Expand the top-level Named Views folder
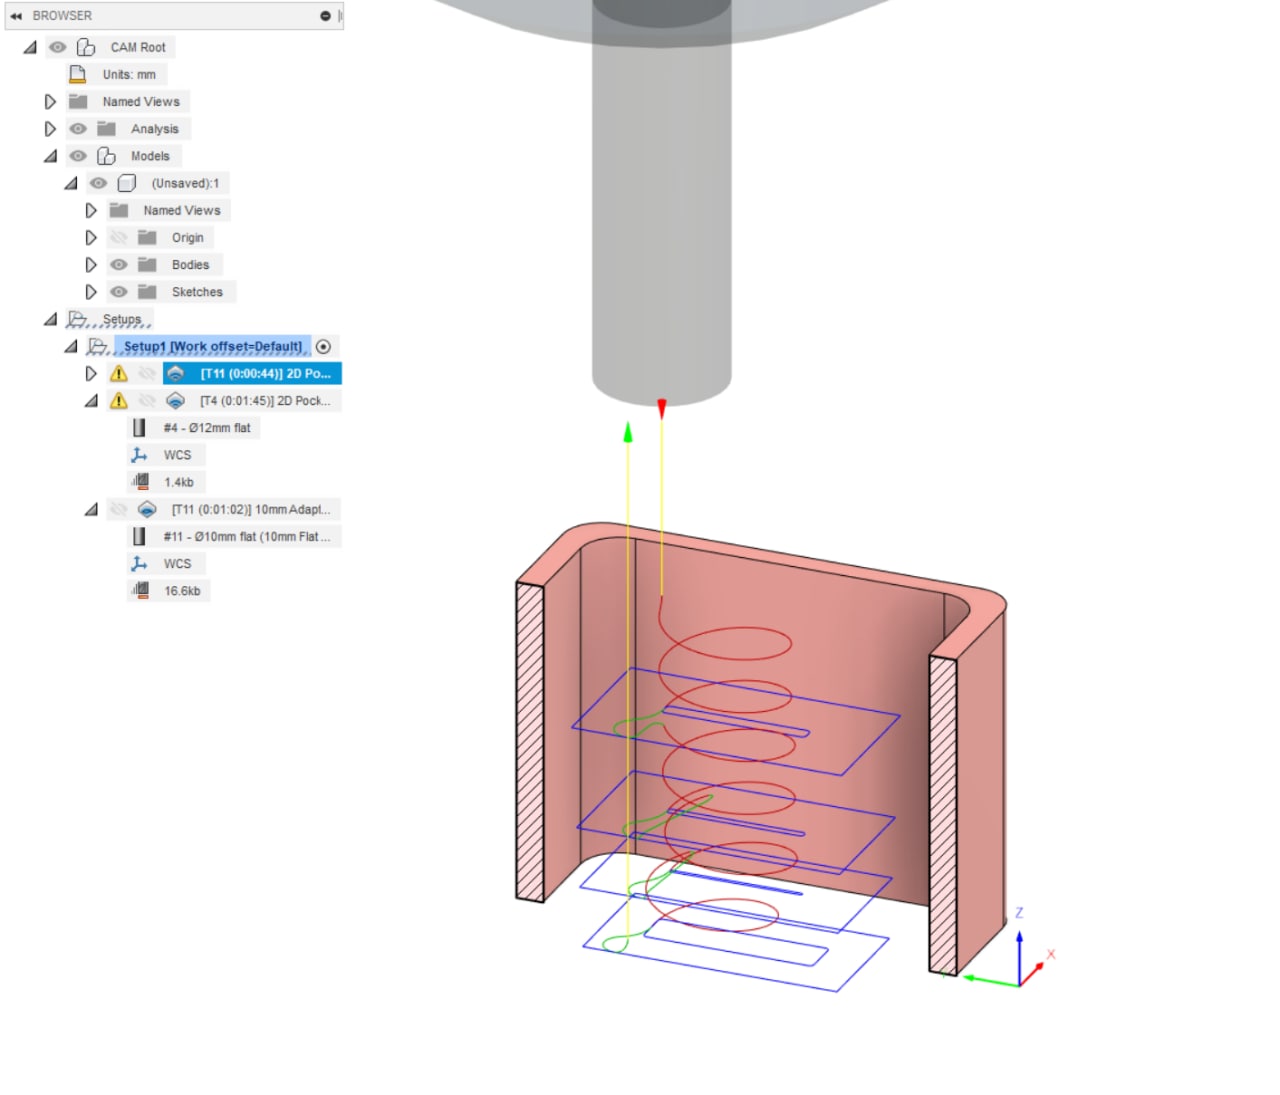The width and height of the screenshot is (1280, 1095). coord(50,101)
